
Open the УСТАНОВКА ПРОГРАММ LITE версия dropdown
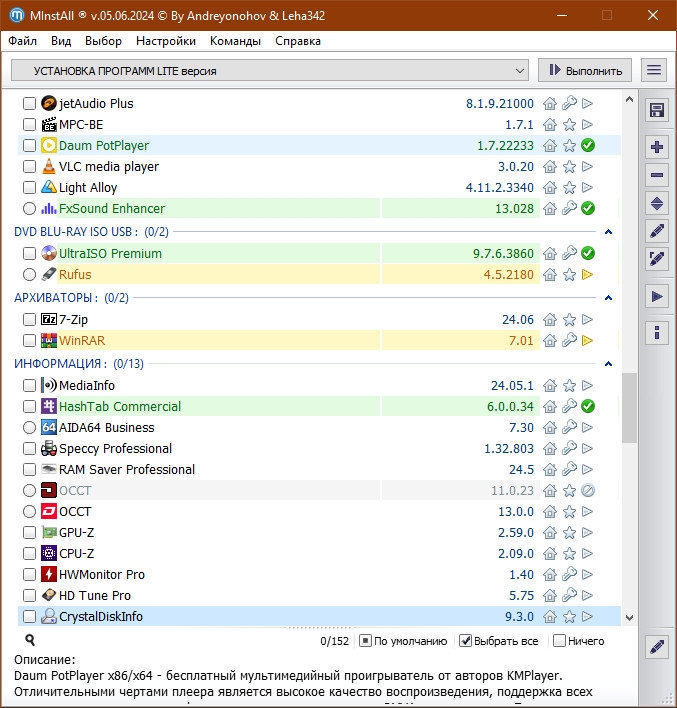(270, 71)
